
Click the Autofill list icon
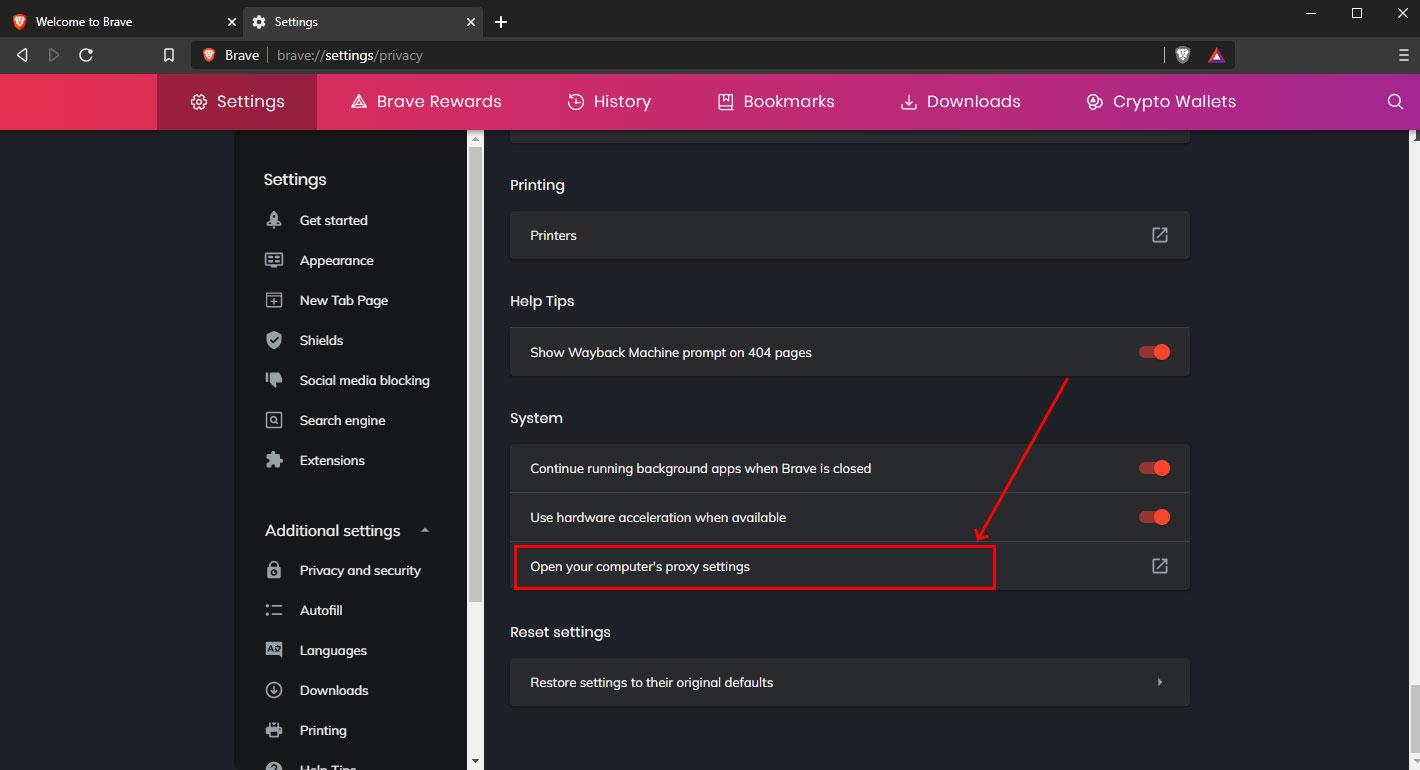click(x=274, y=610)
